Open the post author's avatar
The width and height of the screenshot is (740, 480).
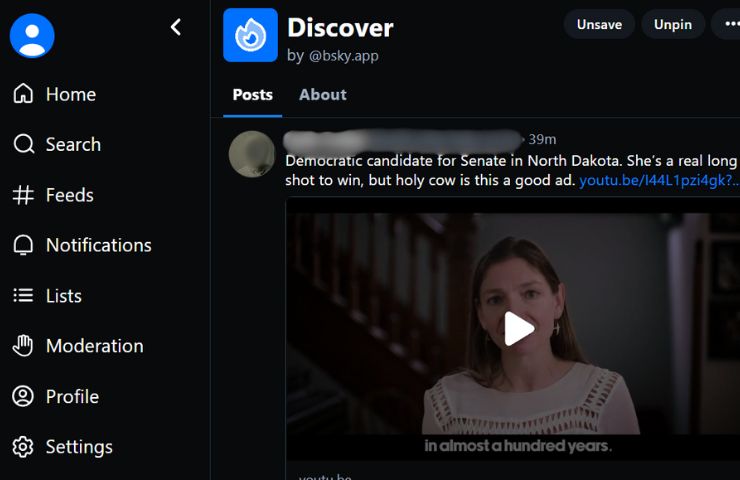252,153
